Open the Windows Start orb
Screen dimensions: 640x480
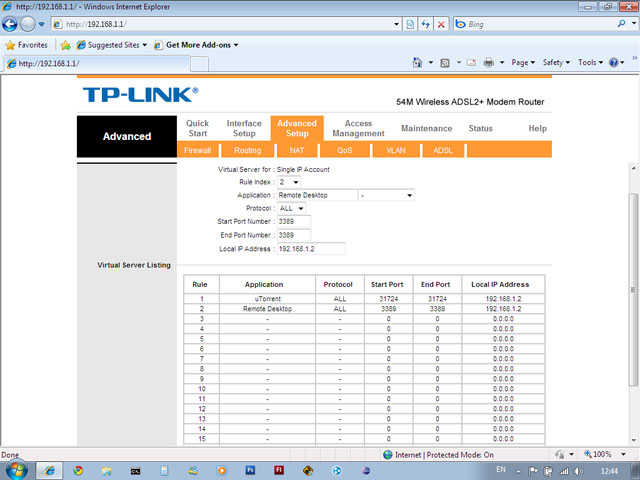click(x=16, y=471)
